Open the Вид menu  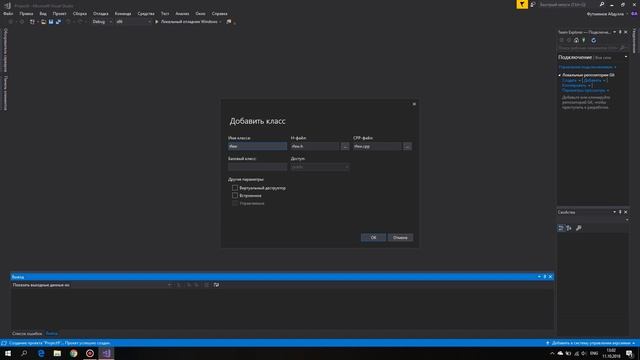tap(43, 13)
